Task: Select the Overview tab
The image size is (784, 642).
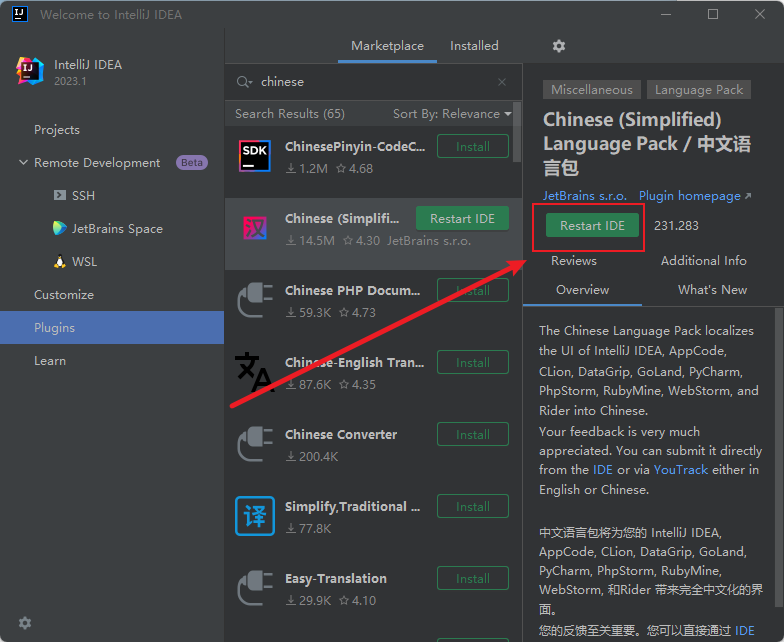Action: [582, 290]
